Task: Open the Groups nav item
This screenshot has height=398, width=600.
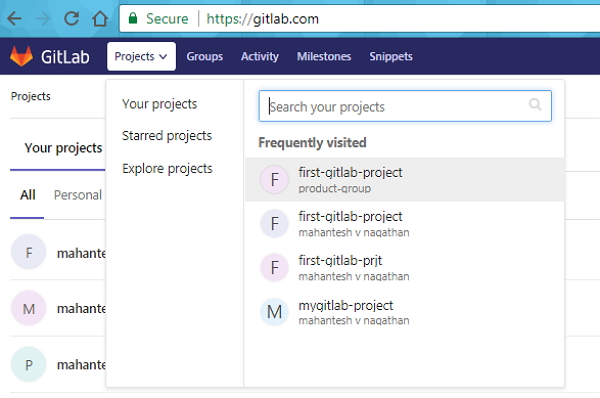Action: coord(205,57)
